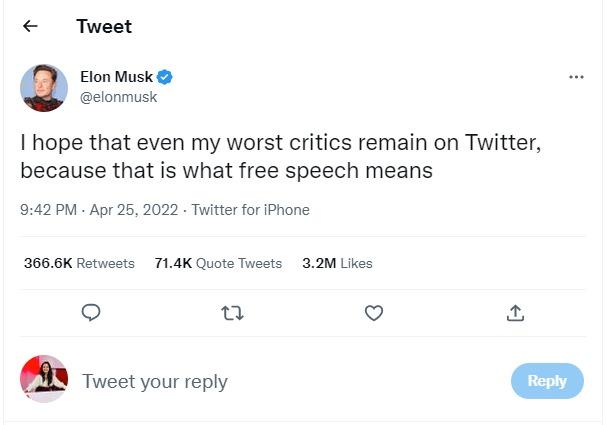This screenshot has width=607, height=425.
Task: Click the retweet arrows icon
Action: point(232,313)
